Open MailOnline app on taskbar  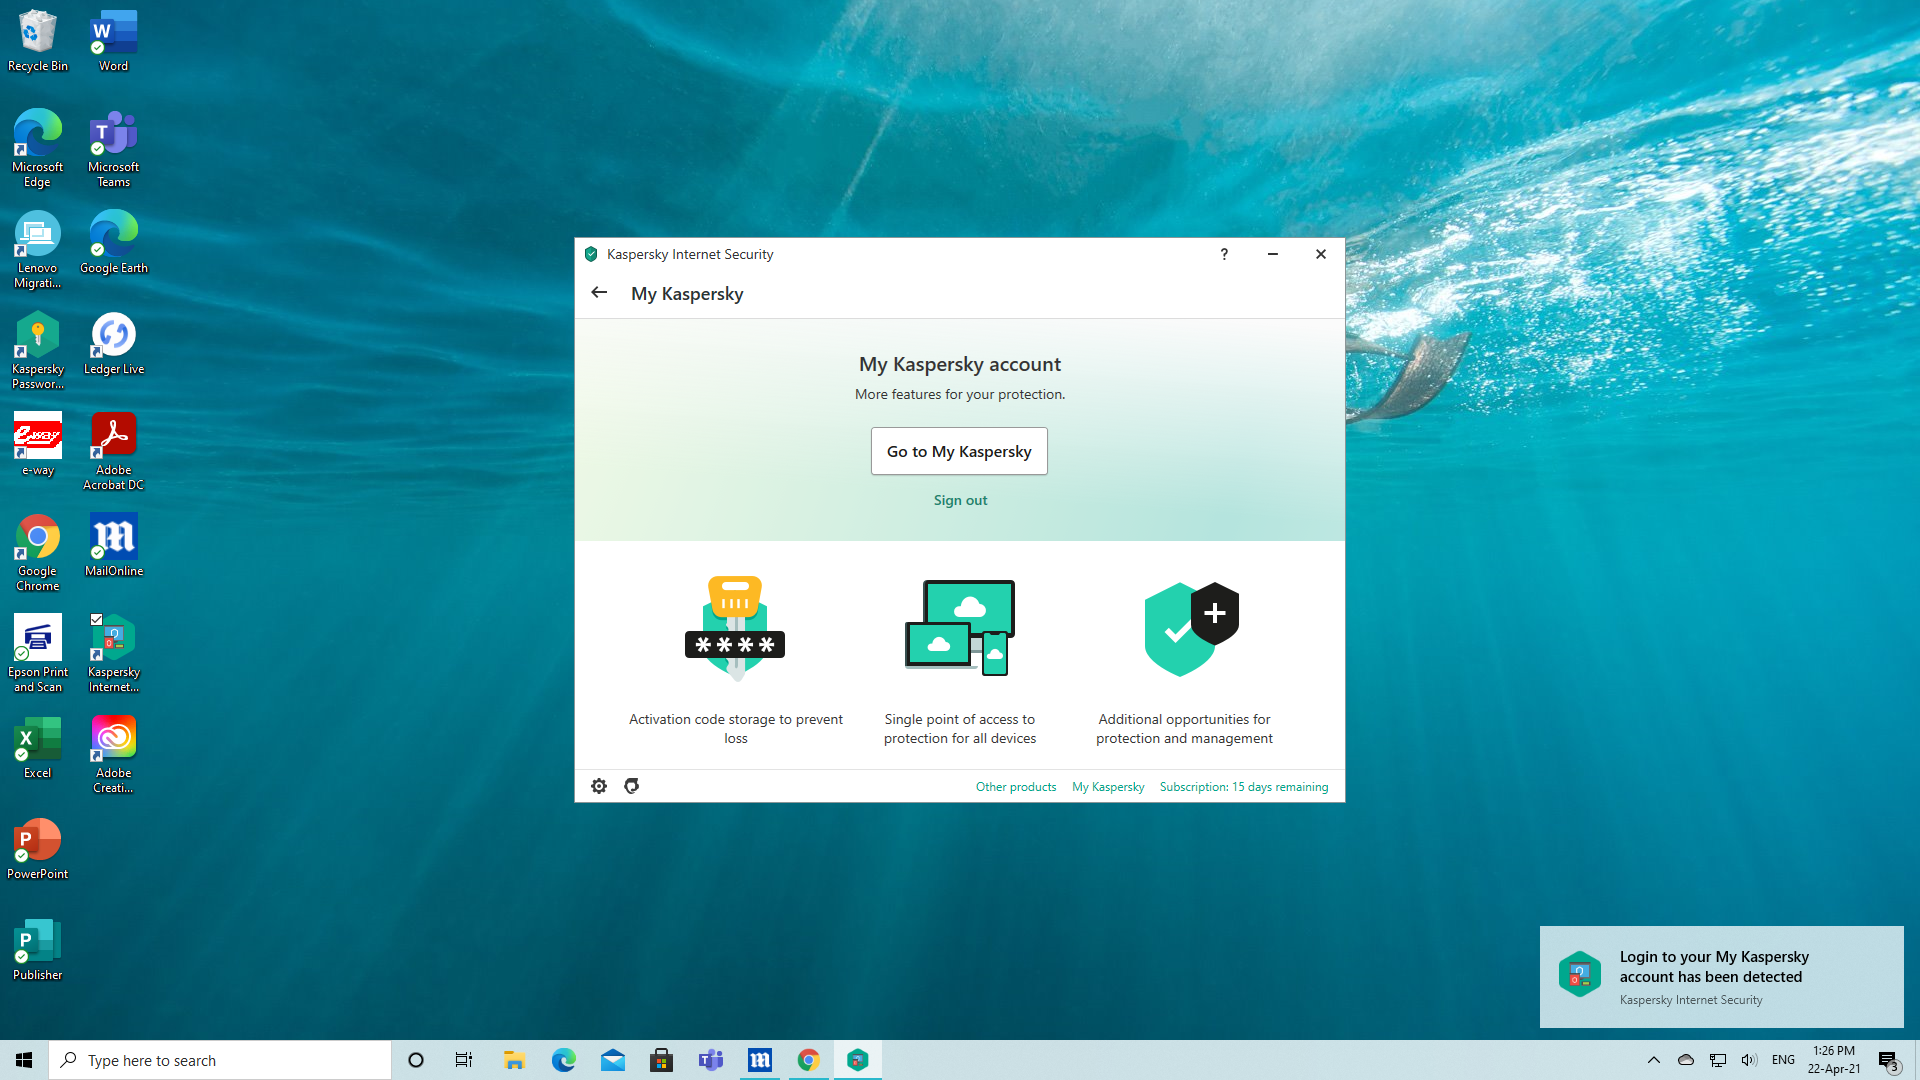[759, 1060]
